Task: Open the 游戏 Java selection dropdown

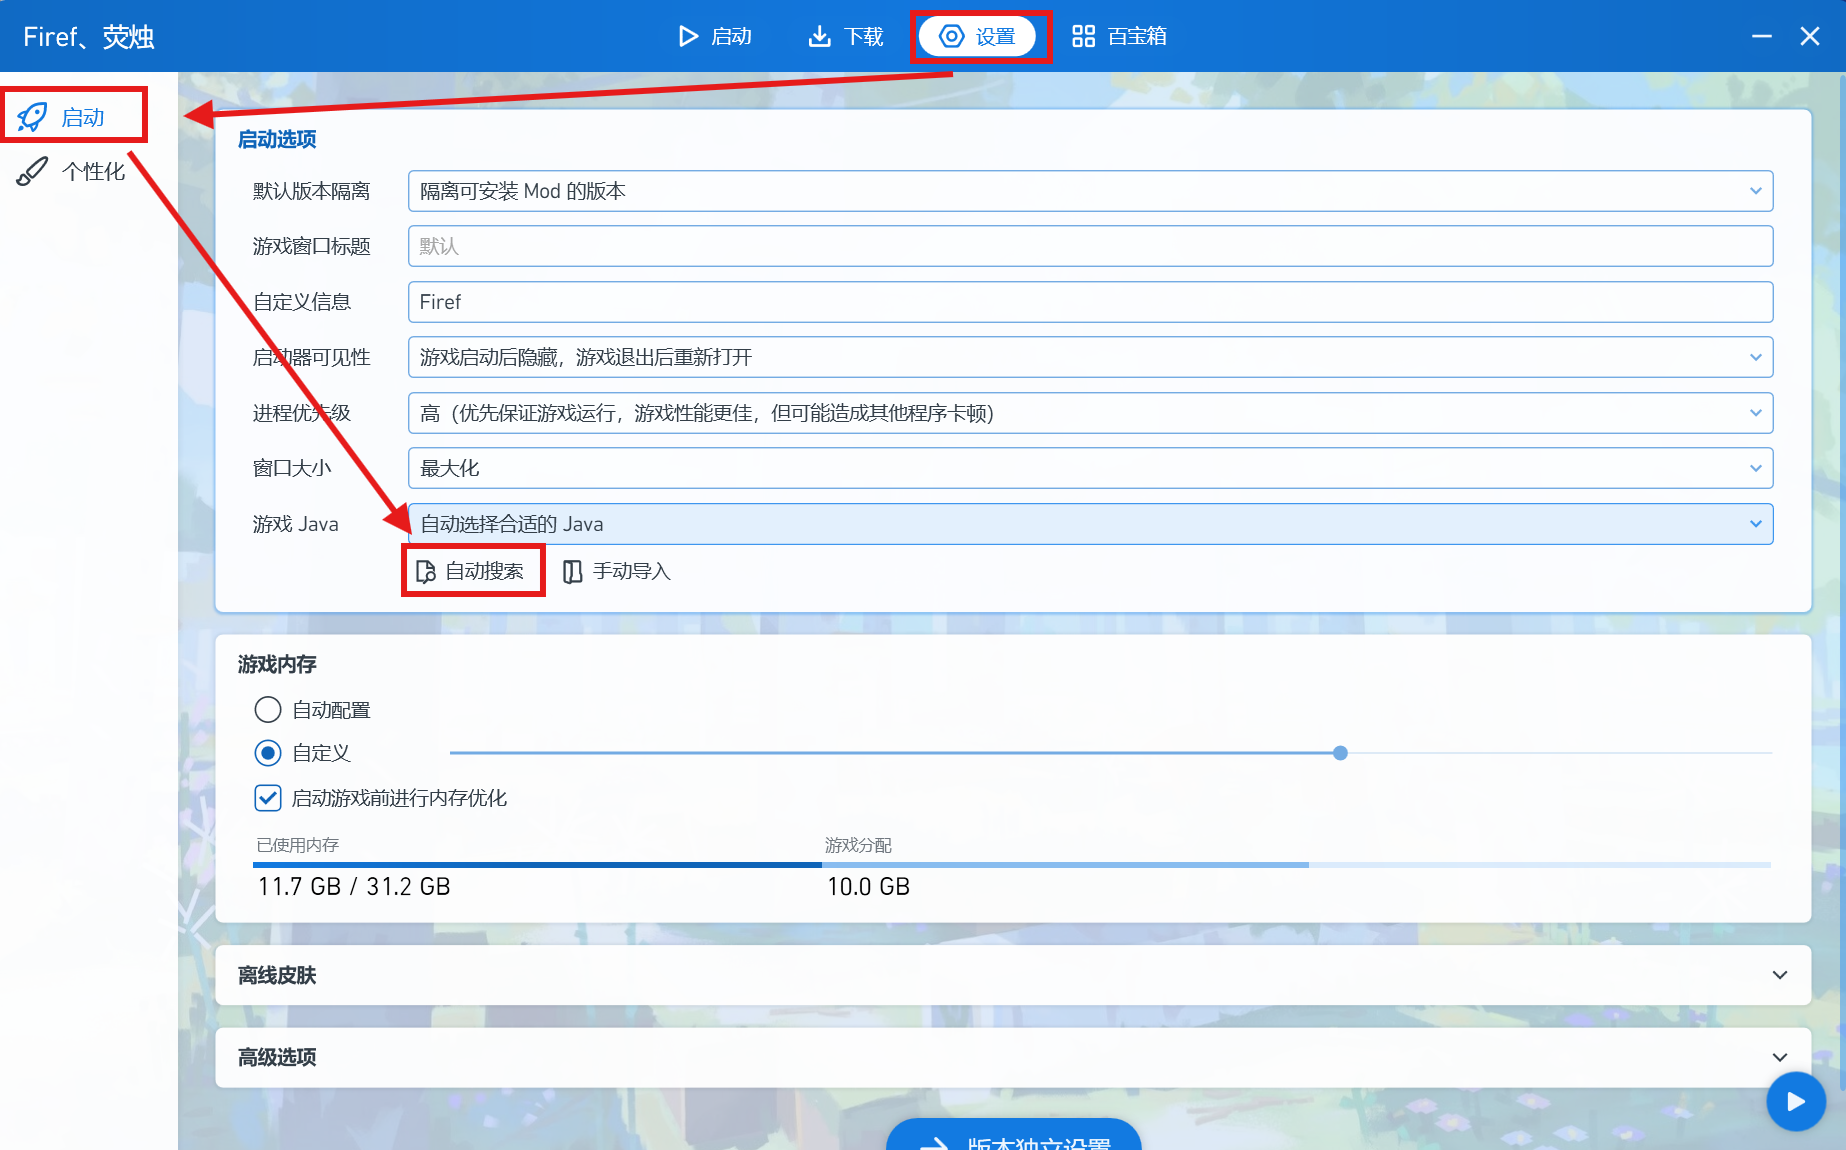Action: pyautogui.click(x=1090, y=524)
